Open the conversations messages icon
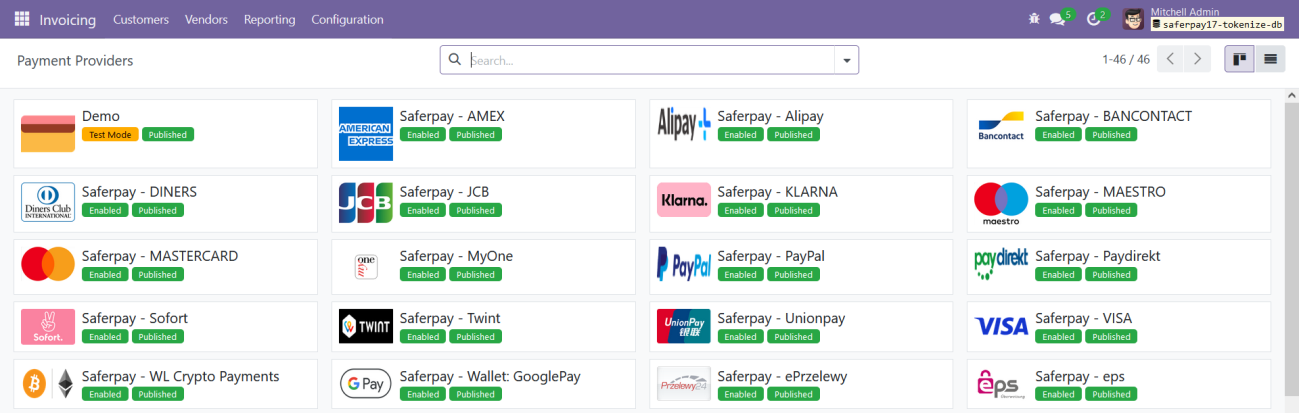 click(1056, 19)
